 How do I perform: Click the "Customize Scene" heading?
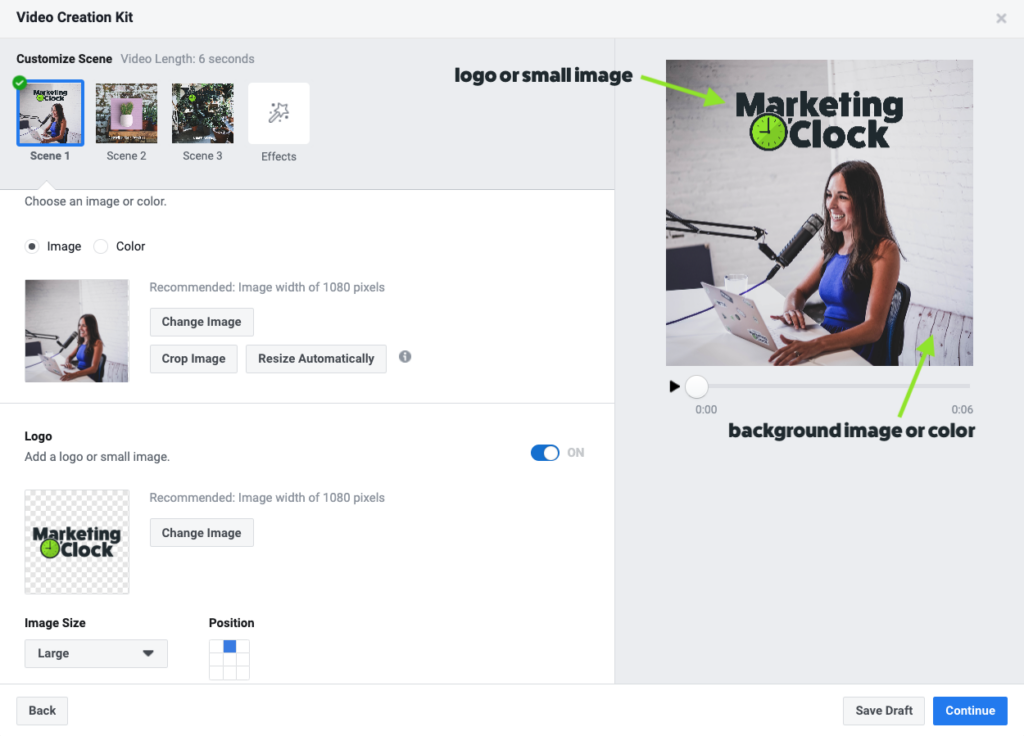click(64, 59)
